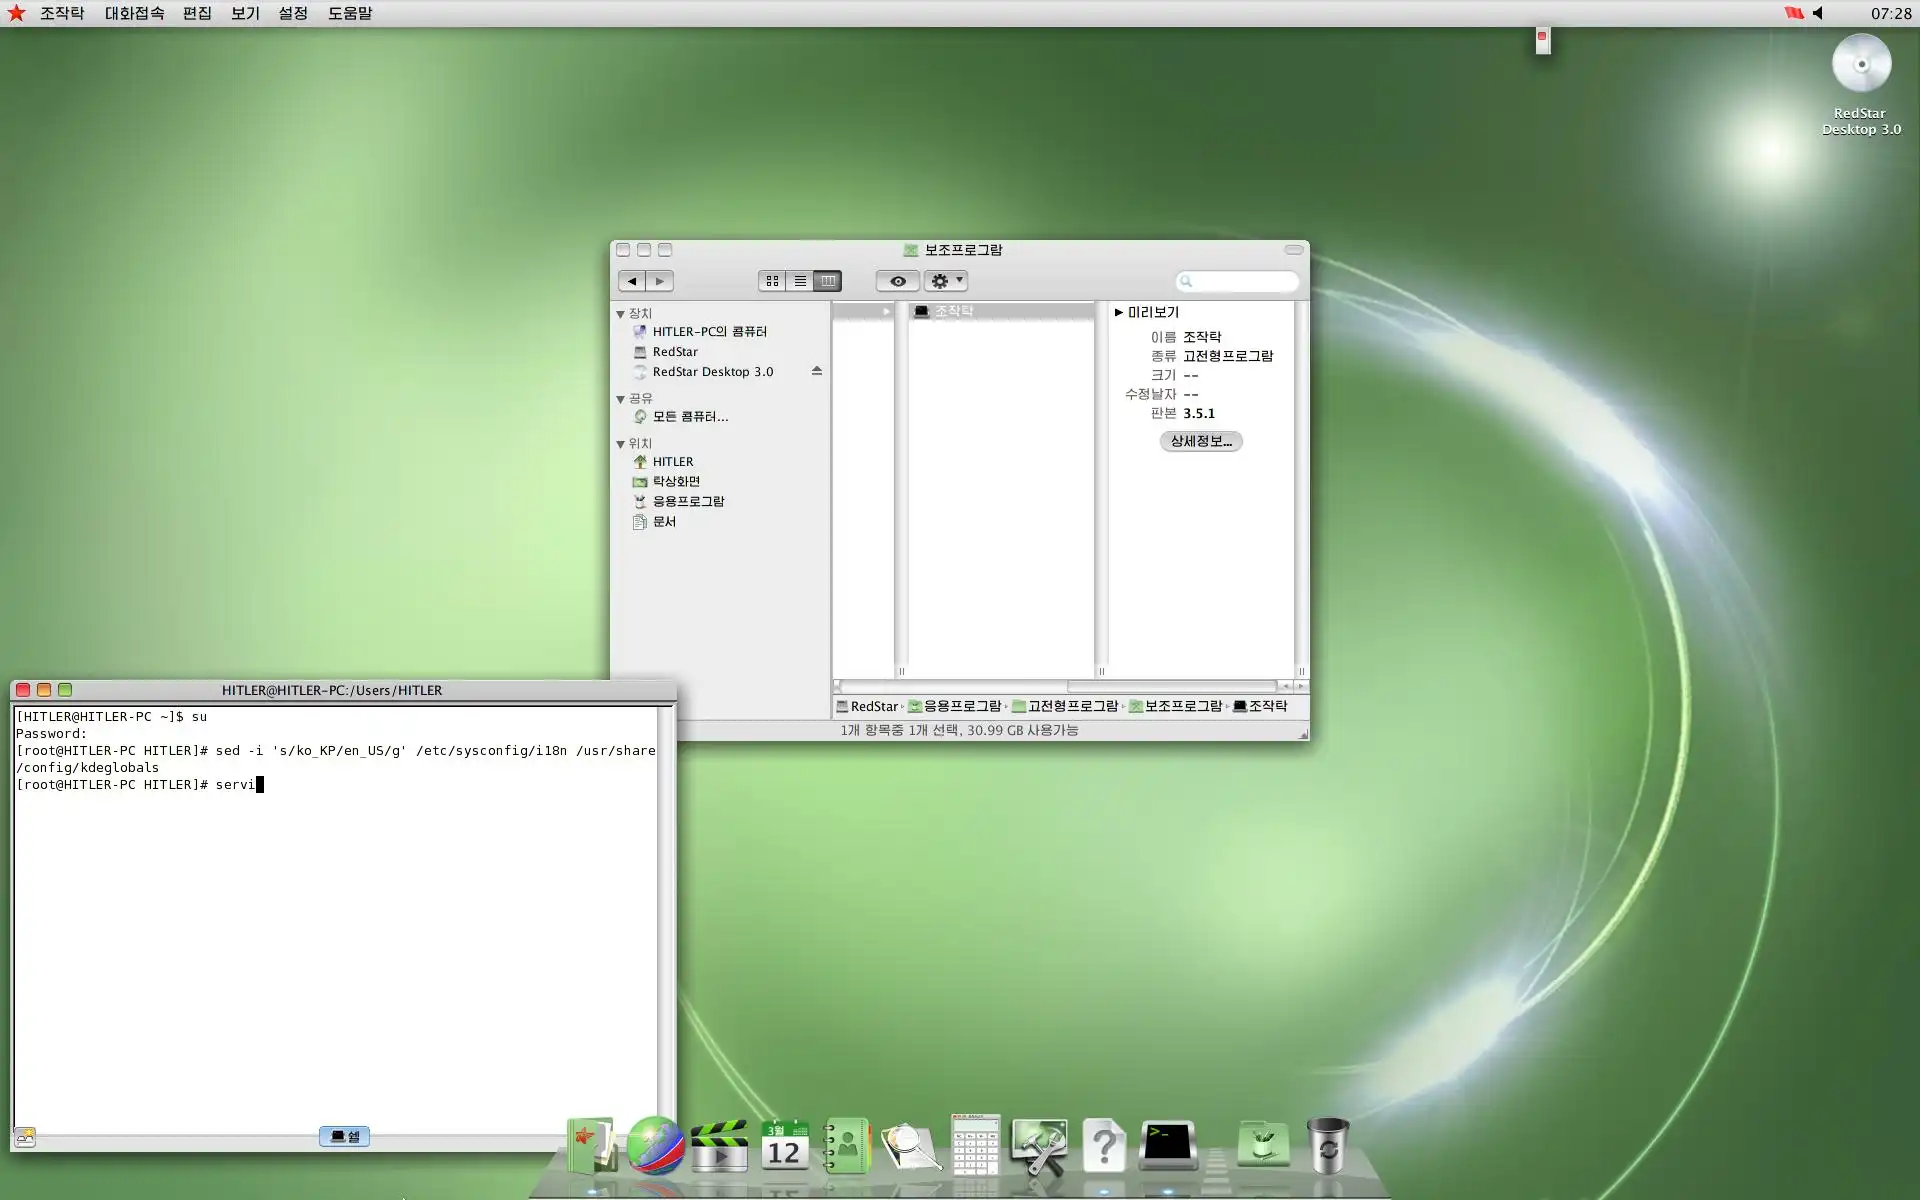
Task: Launch the globe web browser from dock
Action: (x=655, y=1145)
